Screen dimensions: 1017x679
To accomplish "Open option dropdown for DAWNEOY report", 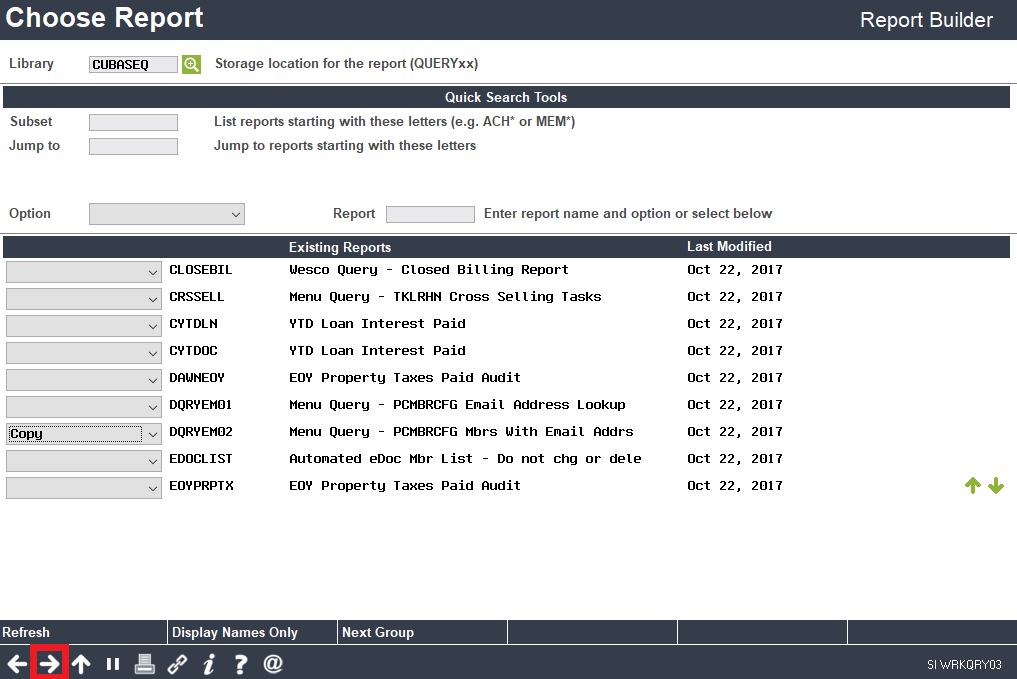I will (x=84, y=379).
